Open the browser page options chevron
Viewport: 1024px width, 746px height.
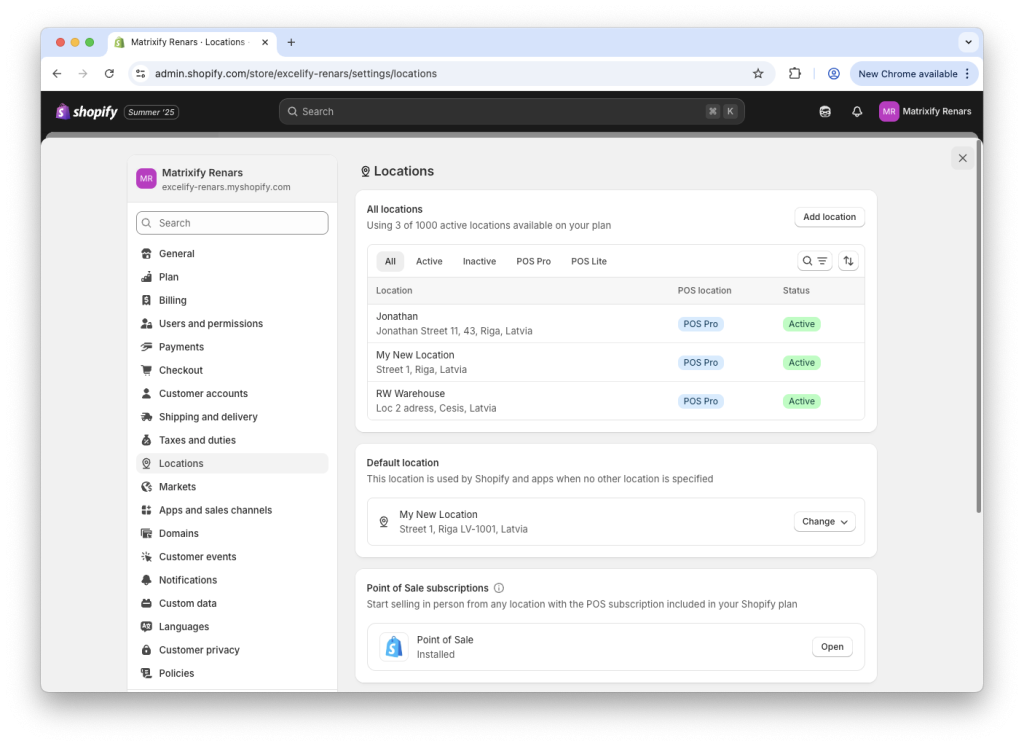966,42
